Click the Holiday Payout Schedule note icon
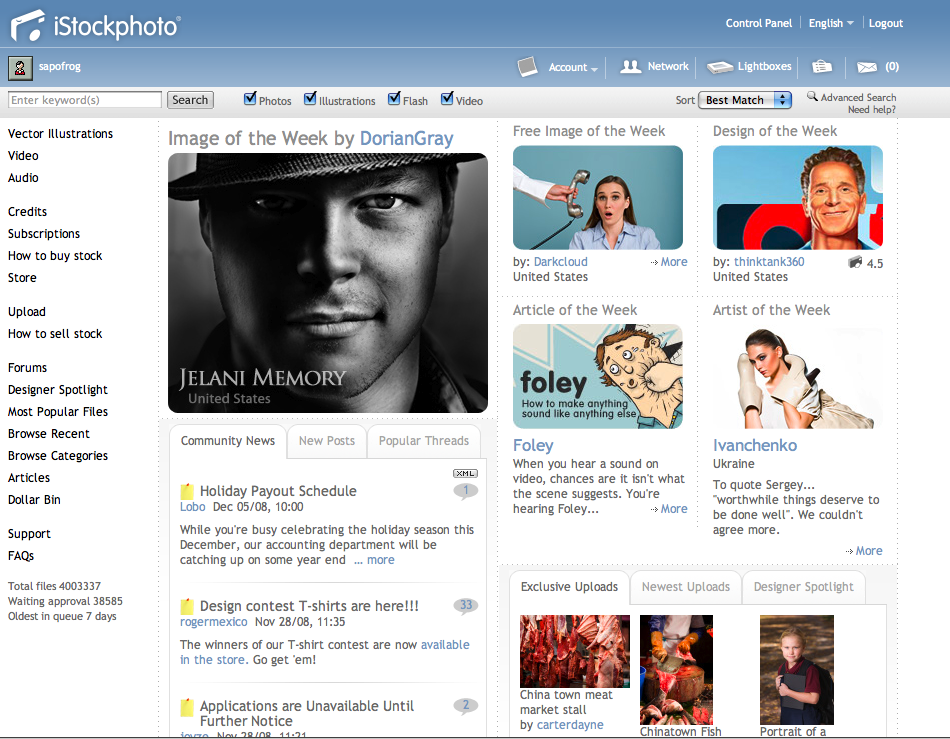The width and height of the screenshot is (950, 739). [x=187, y=491]
